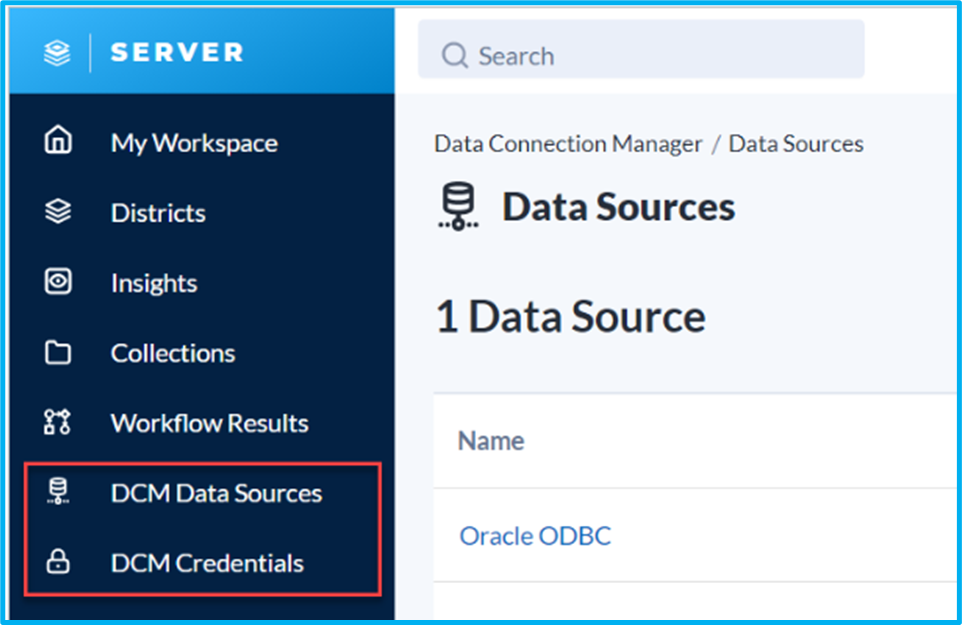Click inside the Search field
Image resolution: width=962 pixels, height=625 pixels.
640,55
